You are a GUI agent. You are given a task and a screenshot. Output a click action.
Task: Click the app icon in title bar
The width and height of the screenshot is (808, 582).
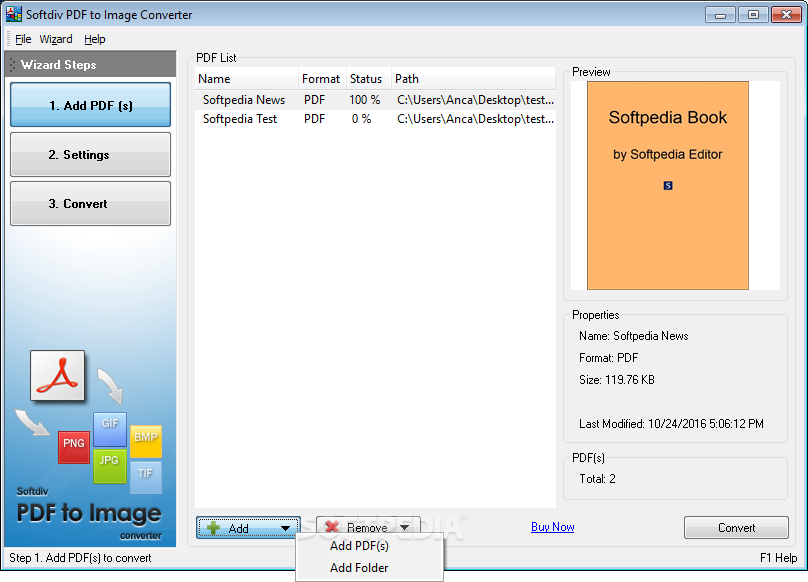[x=14, y=14]
